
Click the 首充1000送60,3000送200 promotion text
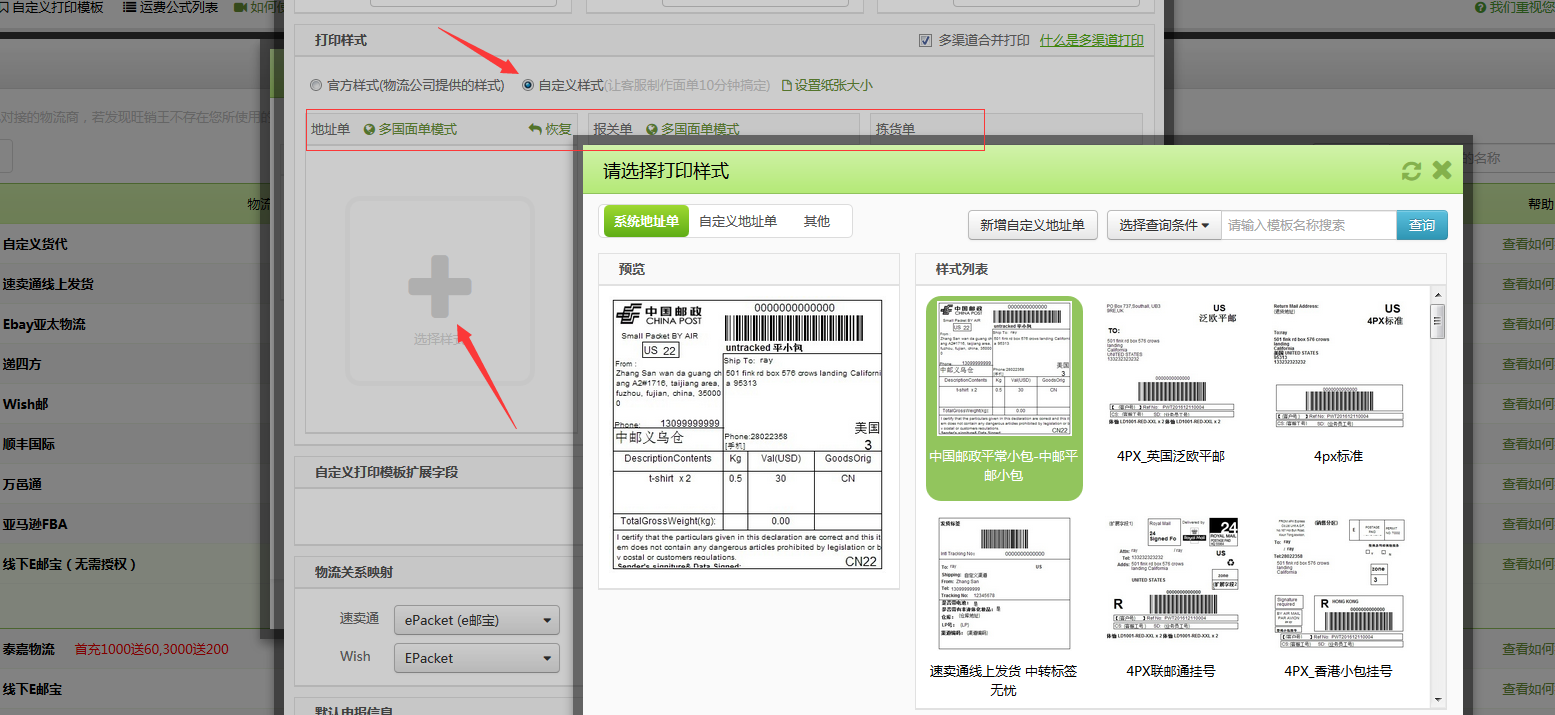(x=152, y=649)
